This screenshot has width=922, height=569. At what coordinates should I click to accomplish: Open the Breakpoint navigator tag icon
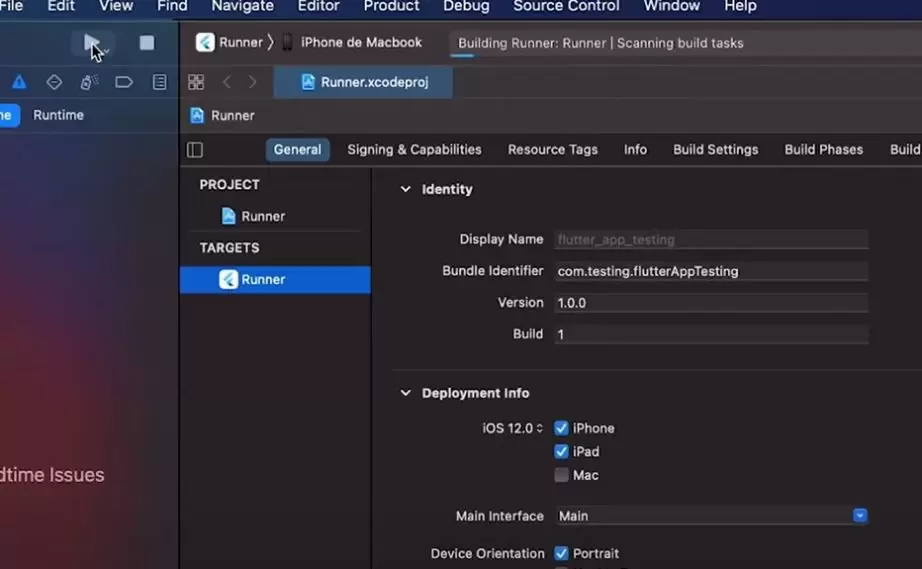point(124,82)
